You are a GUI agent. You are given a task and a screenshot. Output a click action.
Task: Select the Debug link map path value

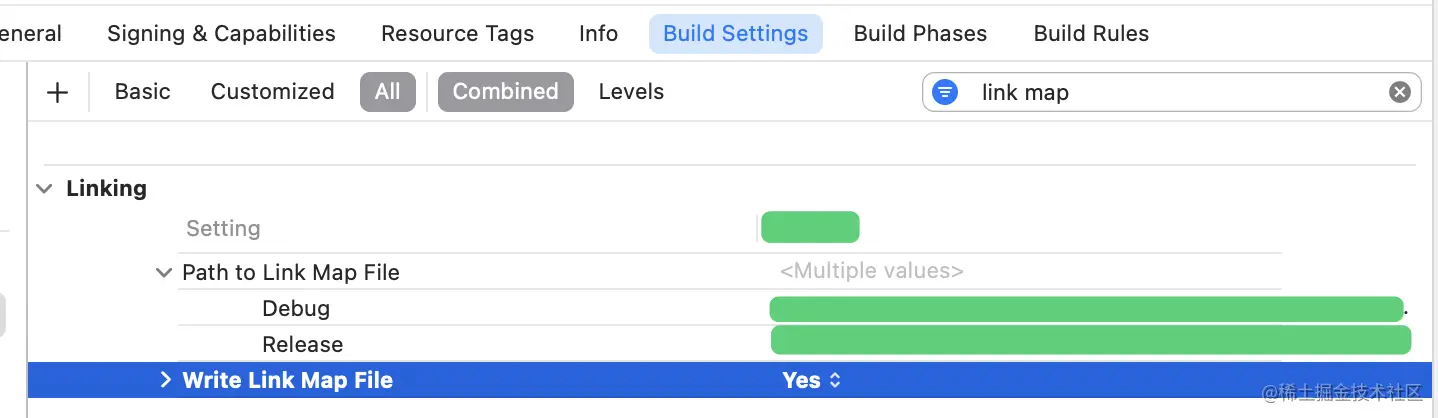tap(1086, 309)
